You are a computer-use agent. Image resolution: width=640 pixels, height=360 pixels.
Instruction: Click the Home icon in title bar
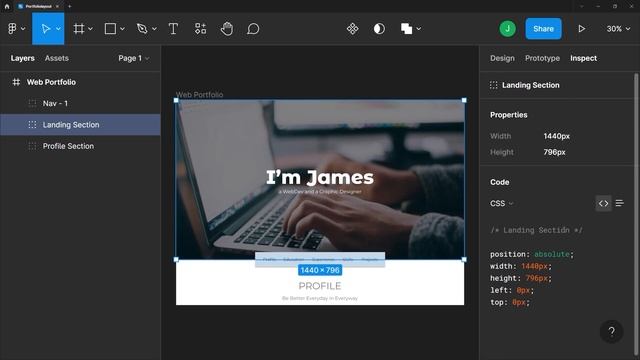[x=7, y=6]
